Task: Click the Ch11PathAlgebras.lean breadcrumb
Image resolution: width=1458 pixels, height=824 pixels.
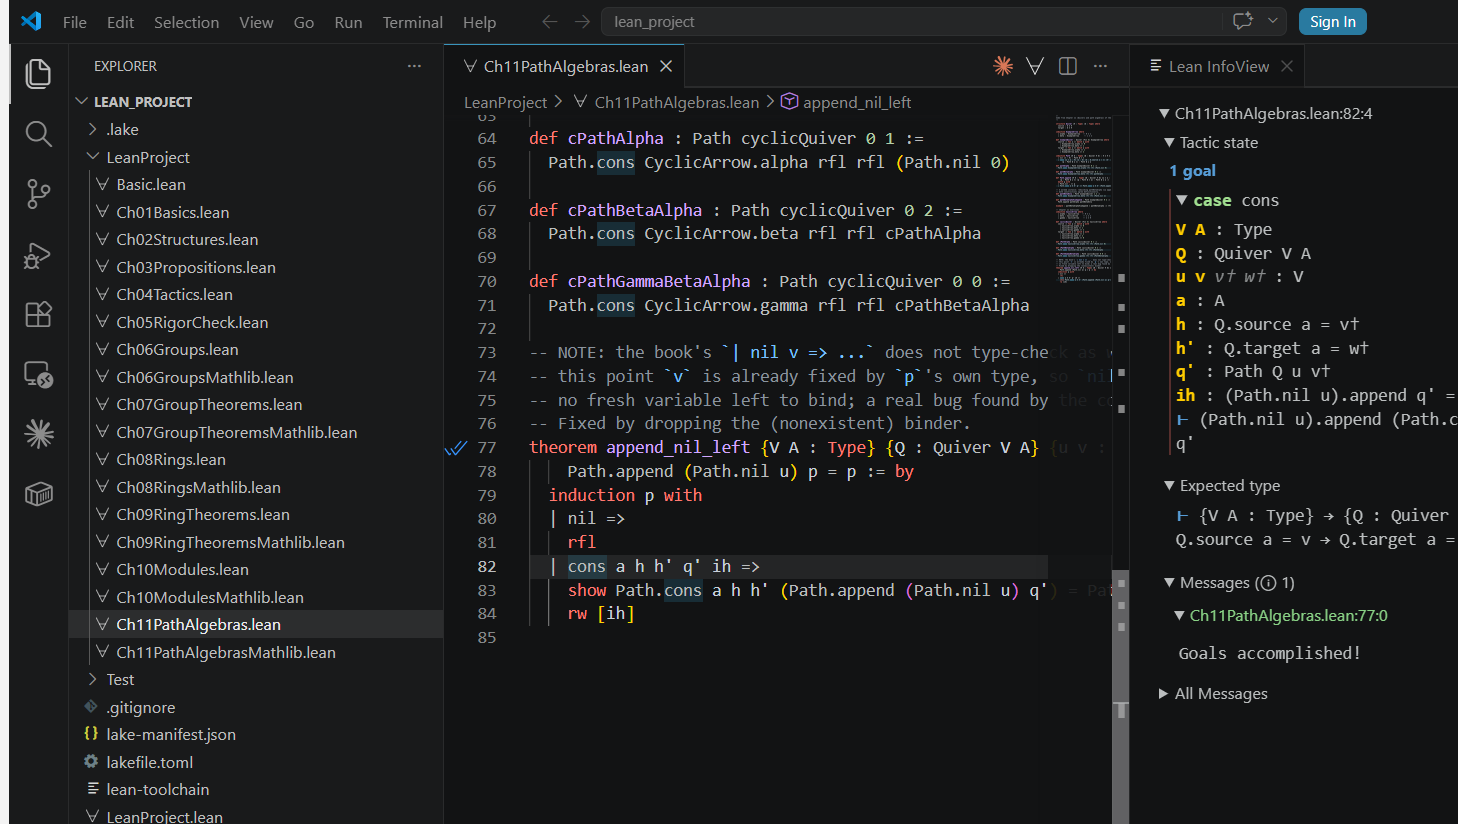Action: 677,102
